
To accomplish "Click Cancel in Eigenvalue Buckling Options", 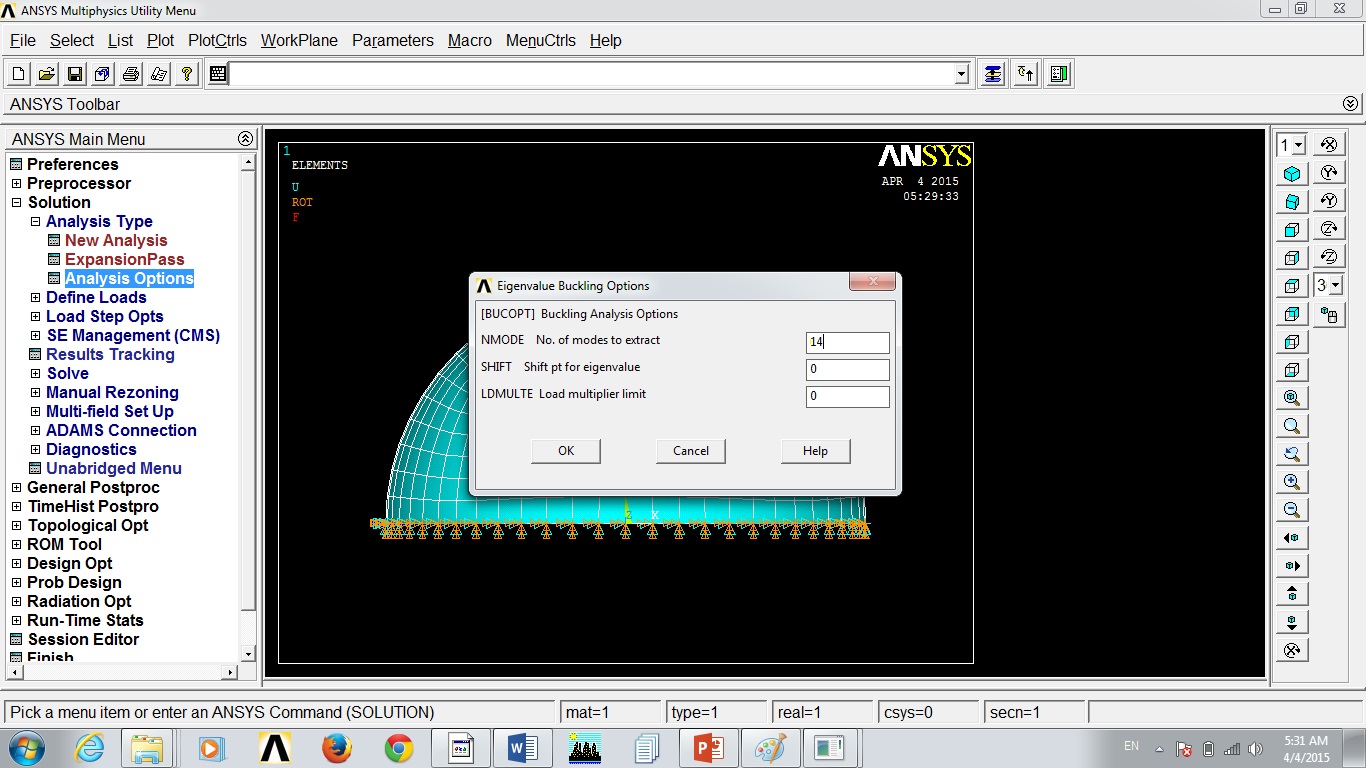I will pyautogui.click(x=691, y=451).
